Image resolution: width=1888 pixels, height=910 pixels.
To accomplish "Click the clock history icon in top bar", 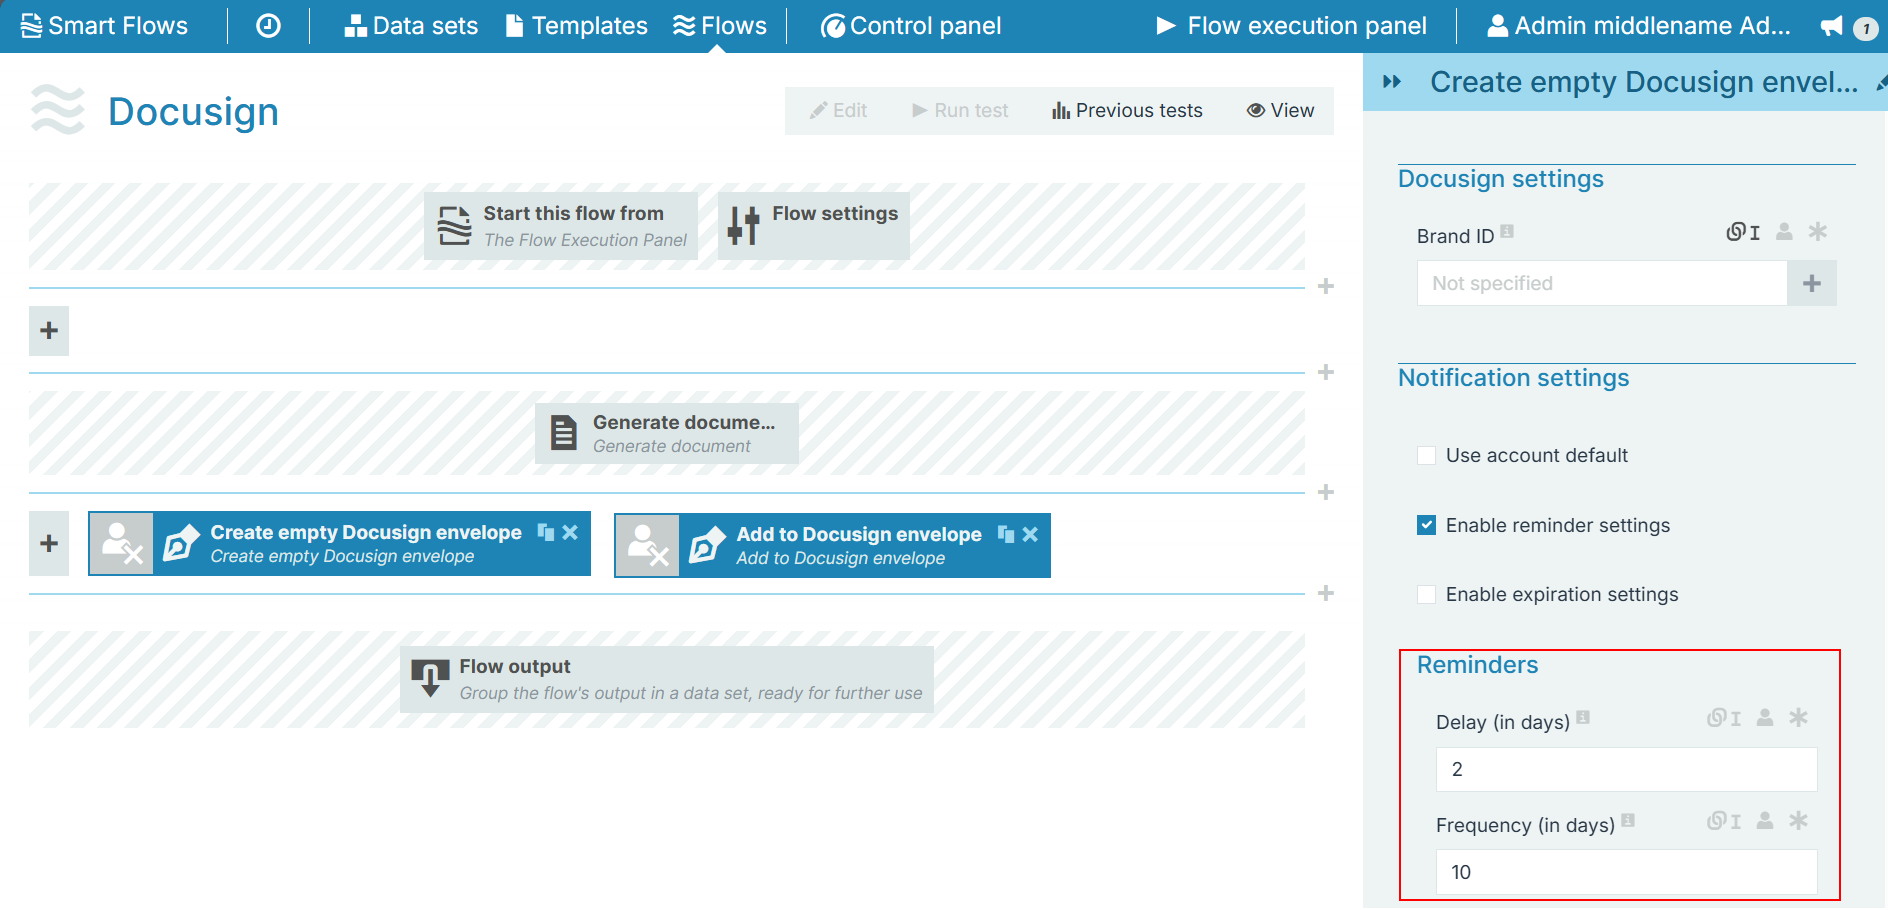I will (x=268, y=26).
